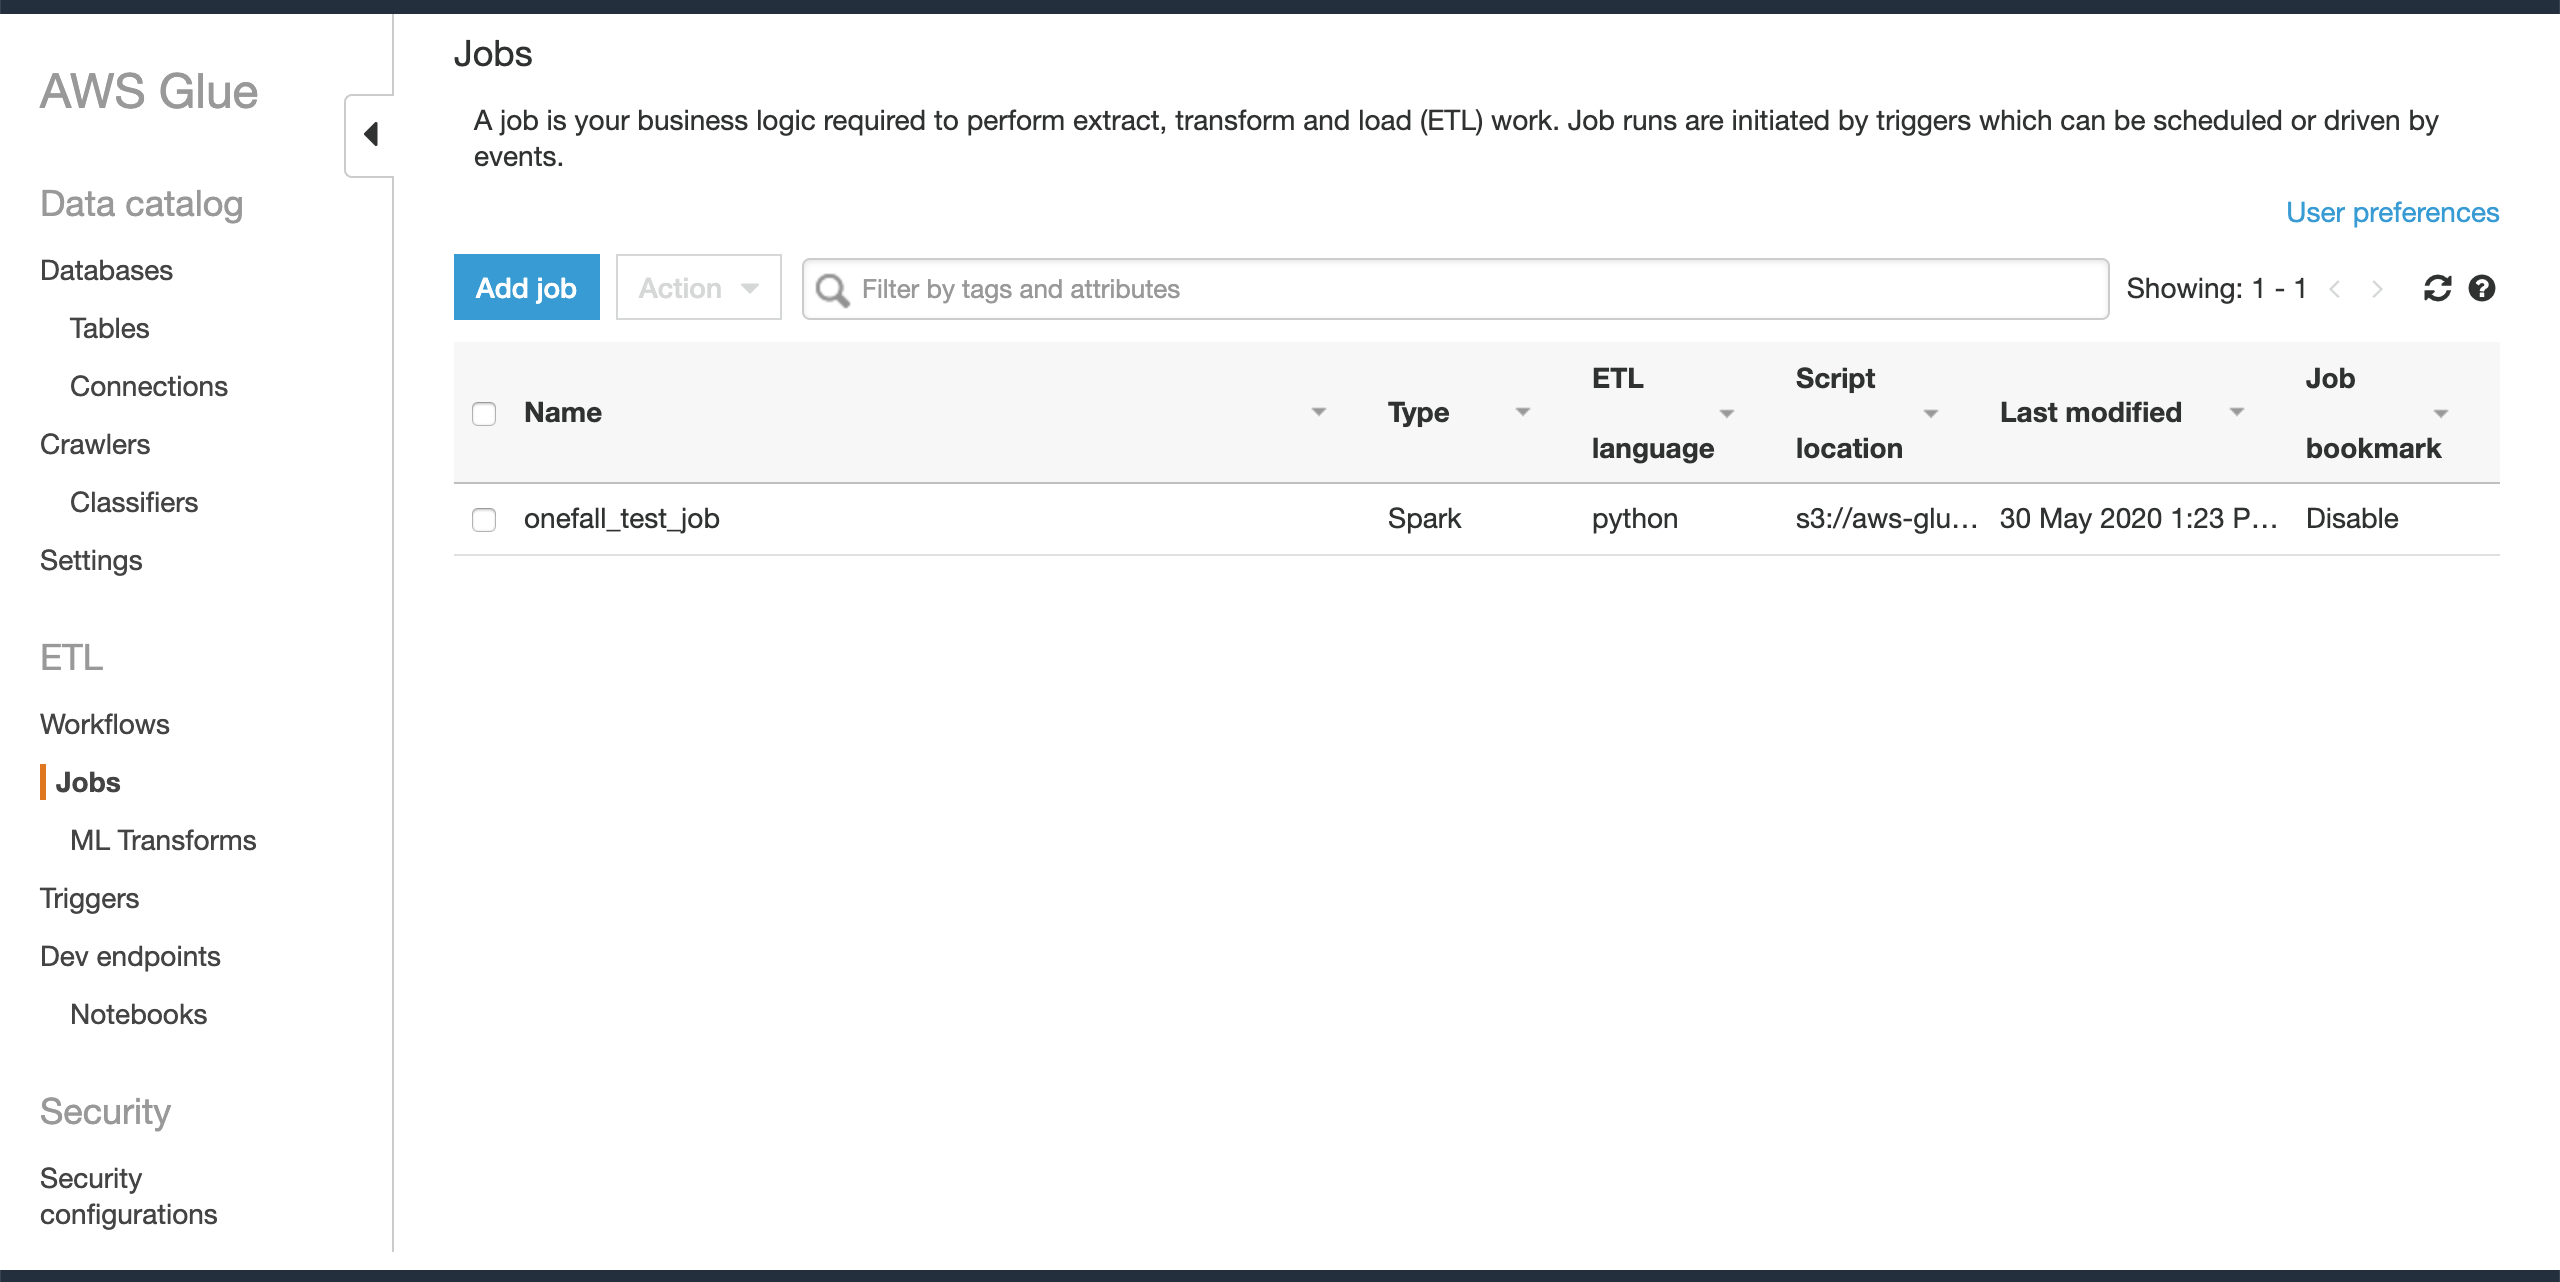
Task: Click the search magnifier icon
Action: [x=832, y=290]
